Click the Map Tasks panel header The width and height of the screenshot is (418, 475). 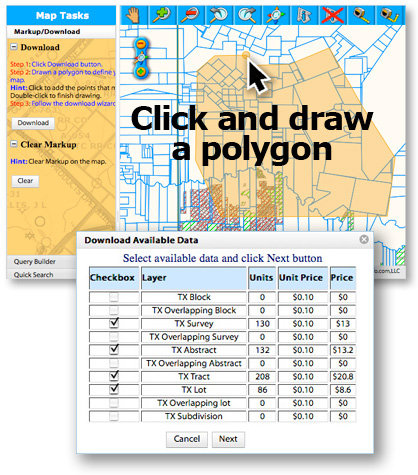(x=61, y=15)
